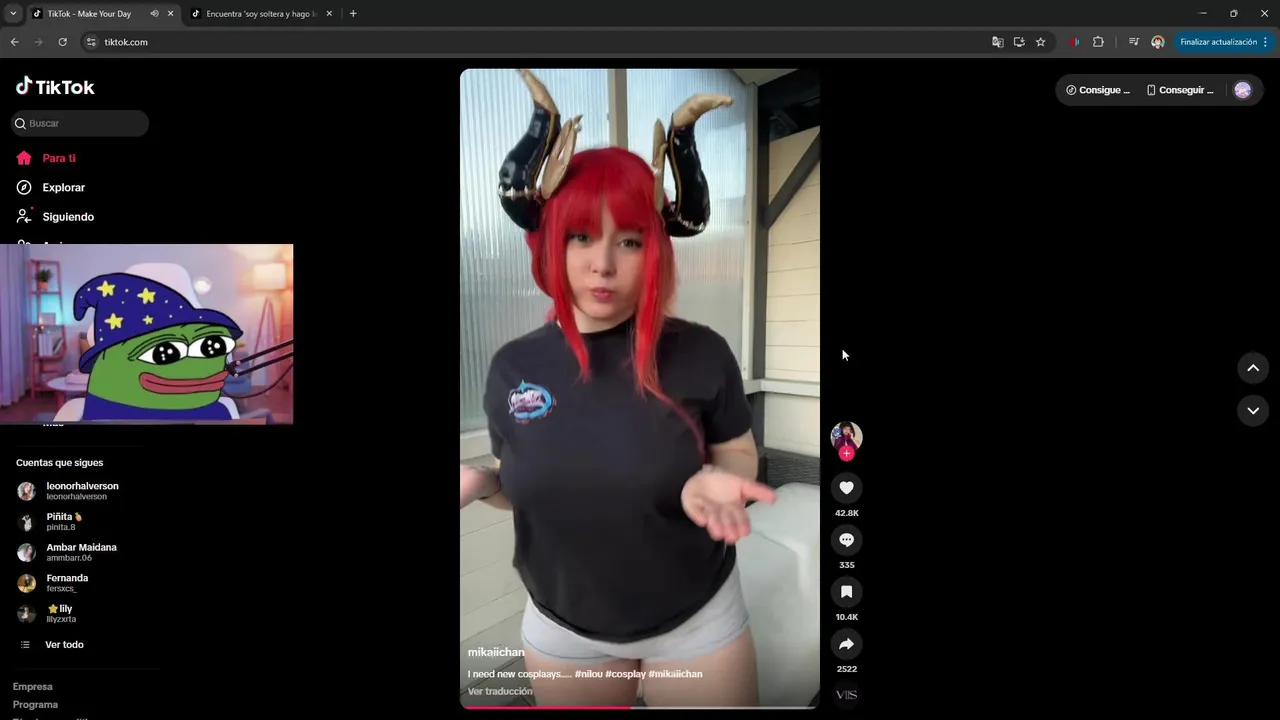This screenshot has height=720, width=1280.
Task: Click the Empresa footer link
Action: [x=32, y=687]
